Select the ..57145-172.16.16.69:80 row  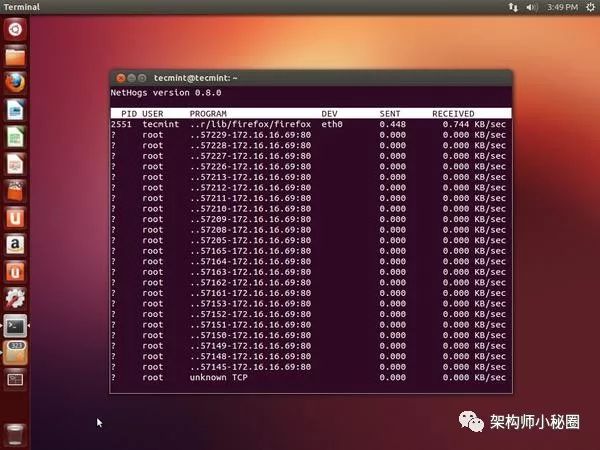311,367
